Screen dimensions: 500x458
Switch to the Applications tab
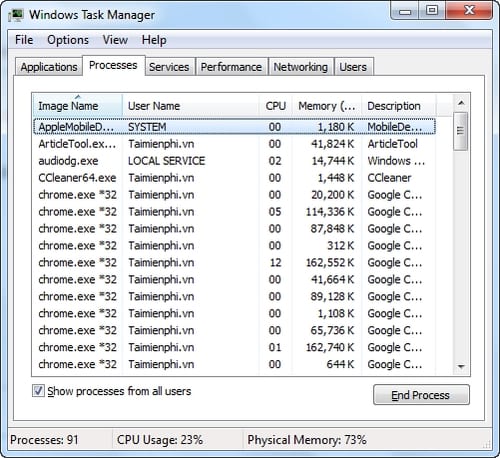tap(49, 67)
